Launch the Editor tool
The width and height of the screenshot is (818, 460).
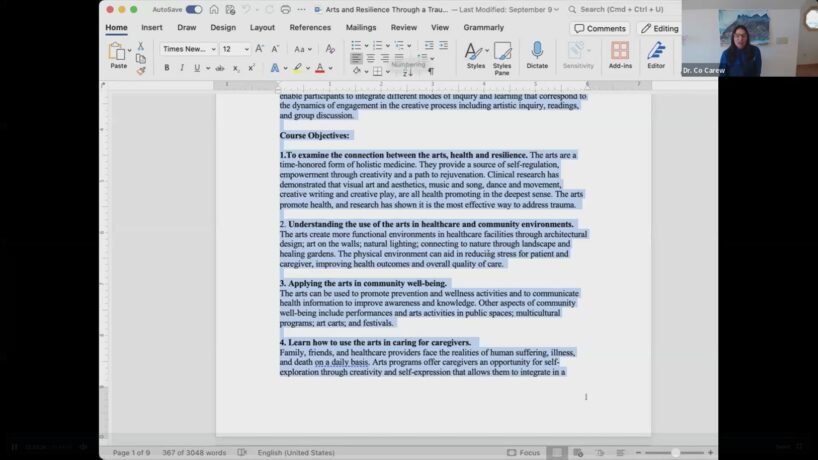(x=656, y=54)
